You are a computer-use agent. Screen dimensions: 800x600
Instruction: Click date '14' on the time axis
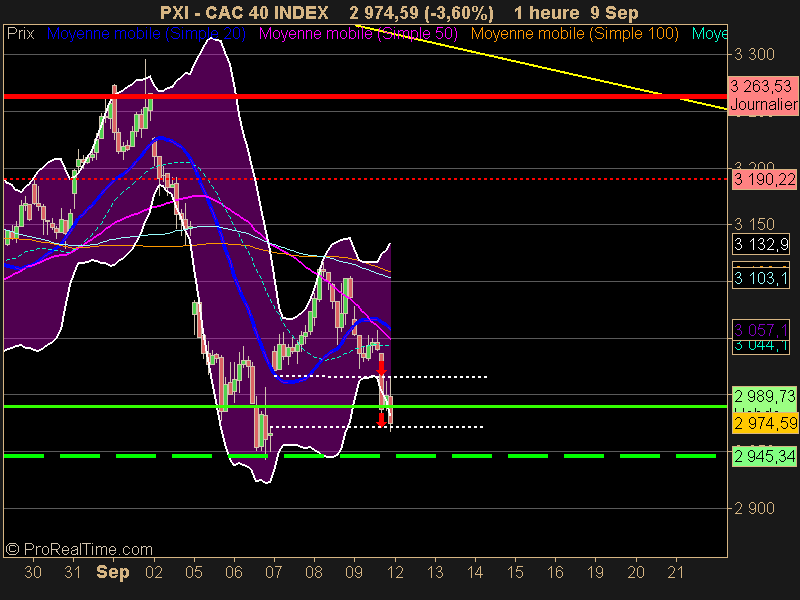pos(475,572)
